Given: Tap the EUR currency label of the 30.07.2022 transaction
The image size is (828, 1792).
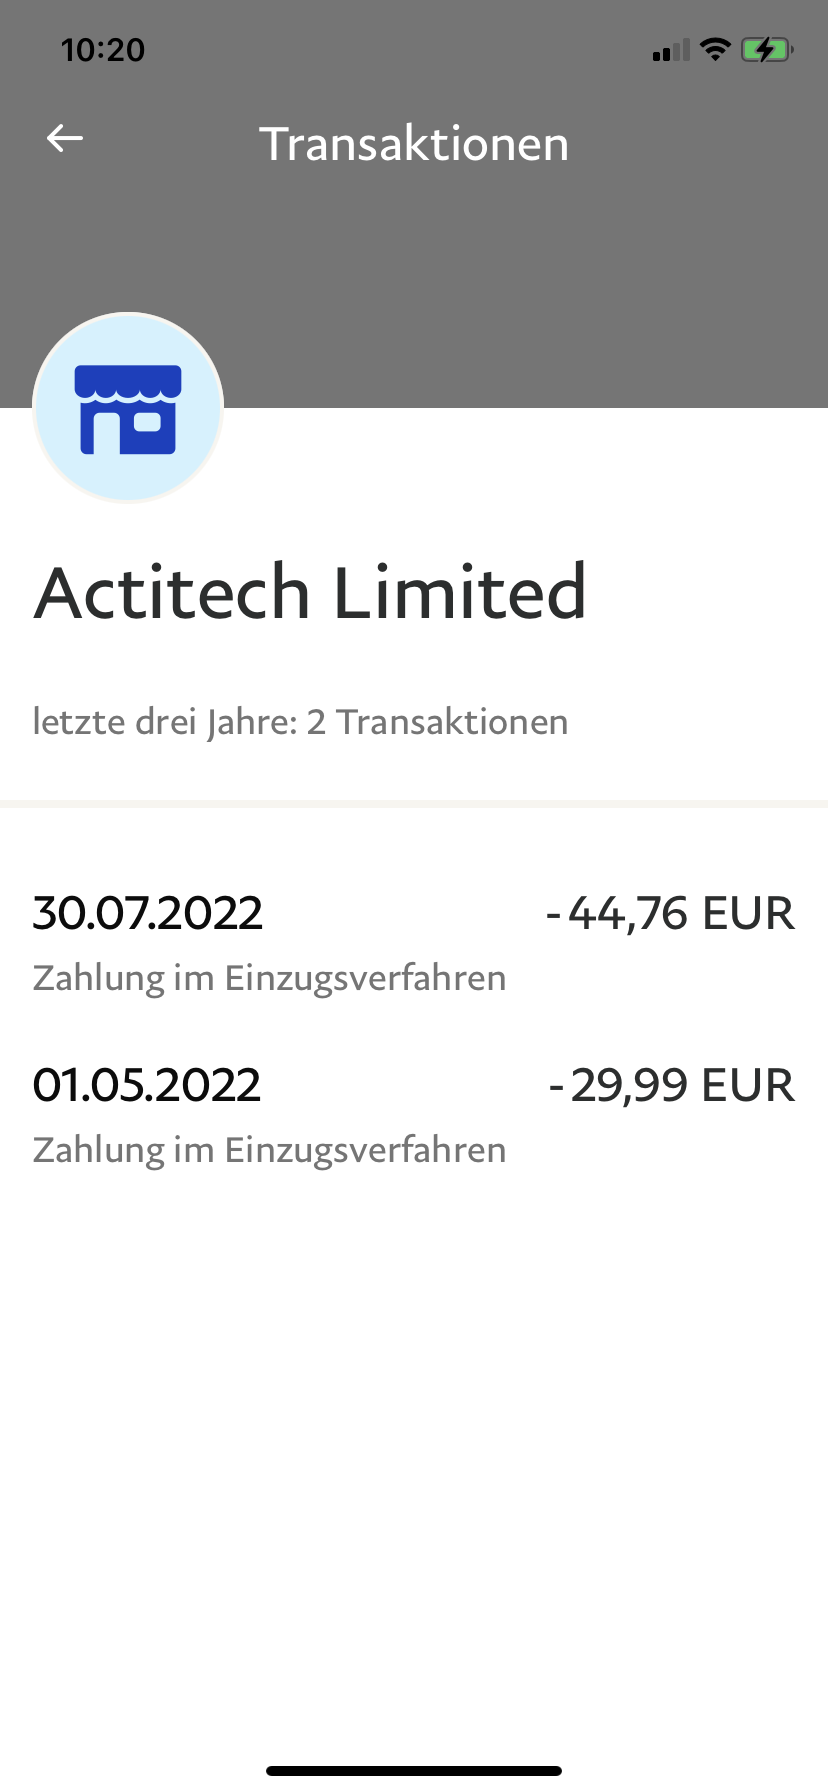Looking at the screenshot, I should coord(748,913).
